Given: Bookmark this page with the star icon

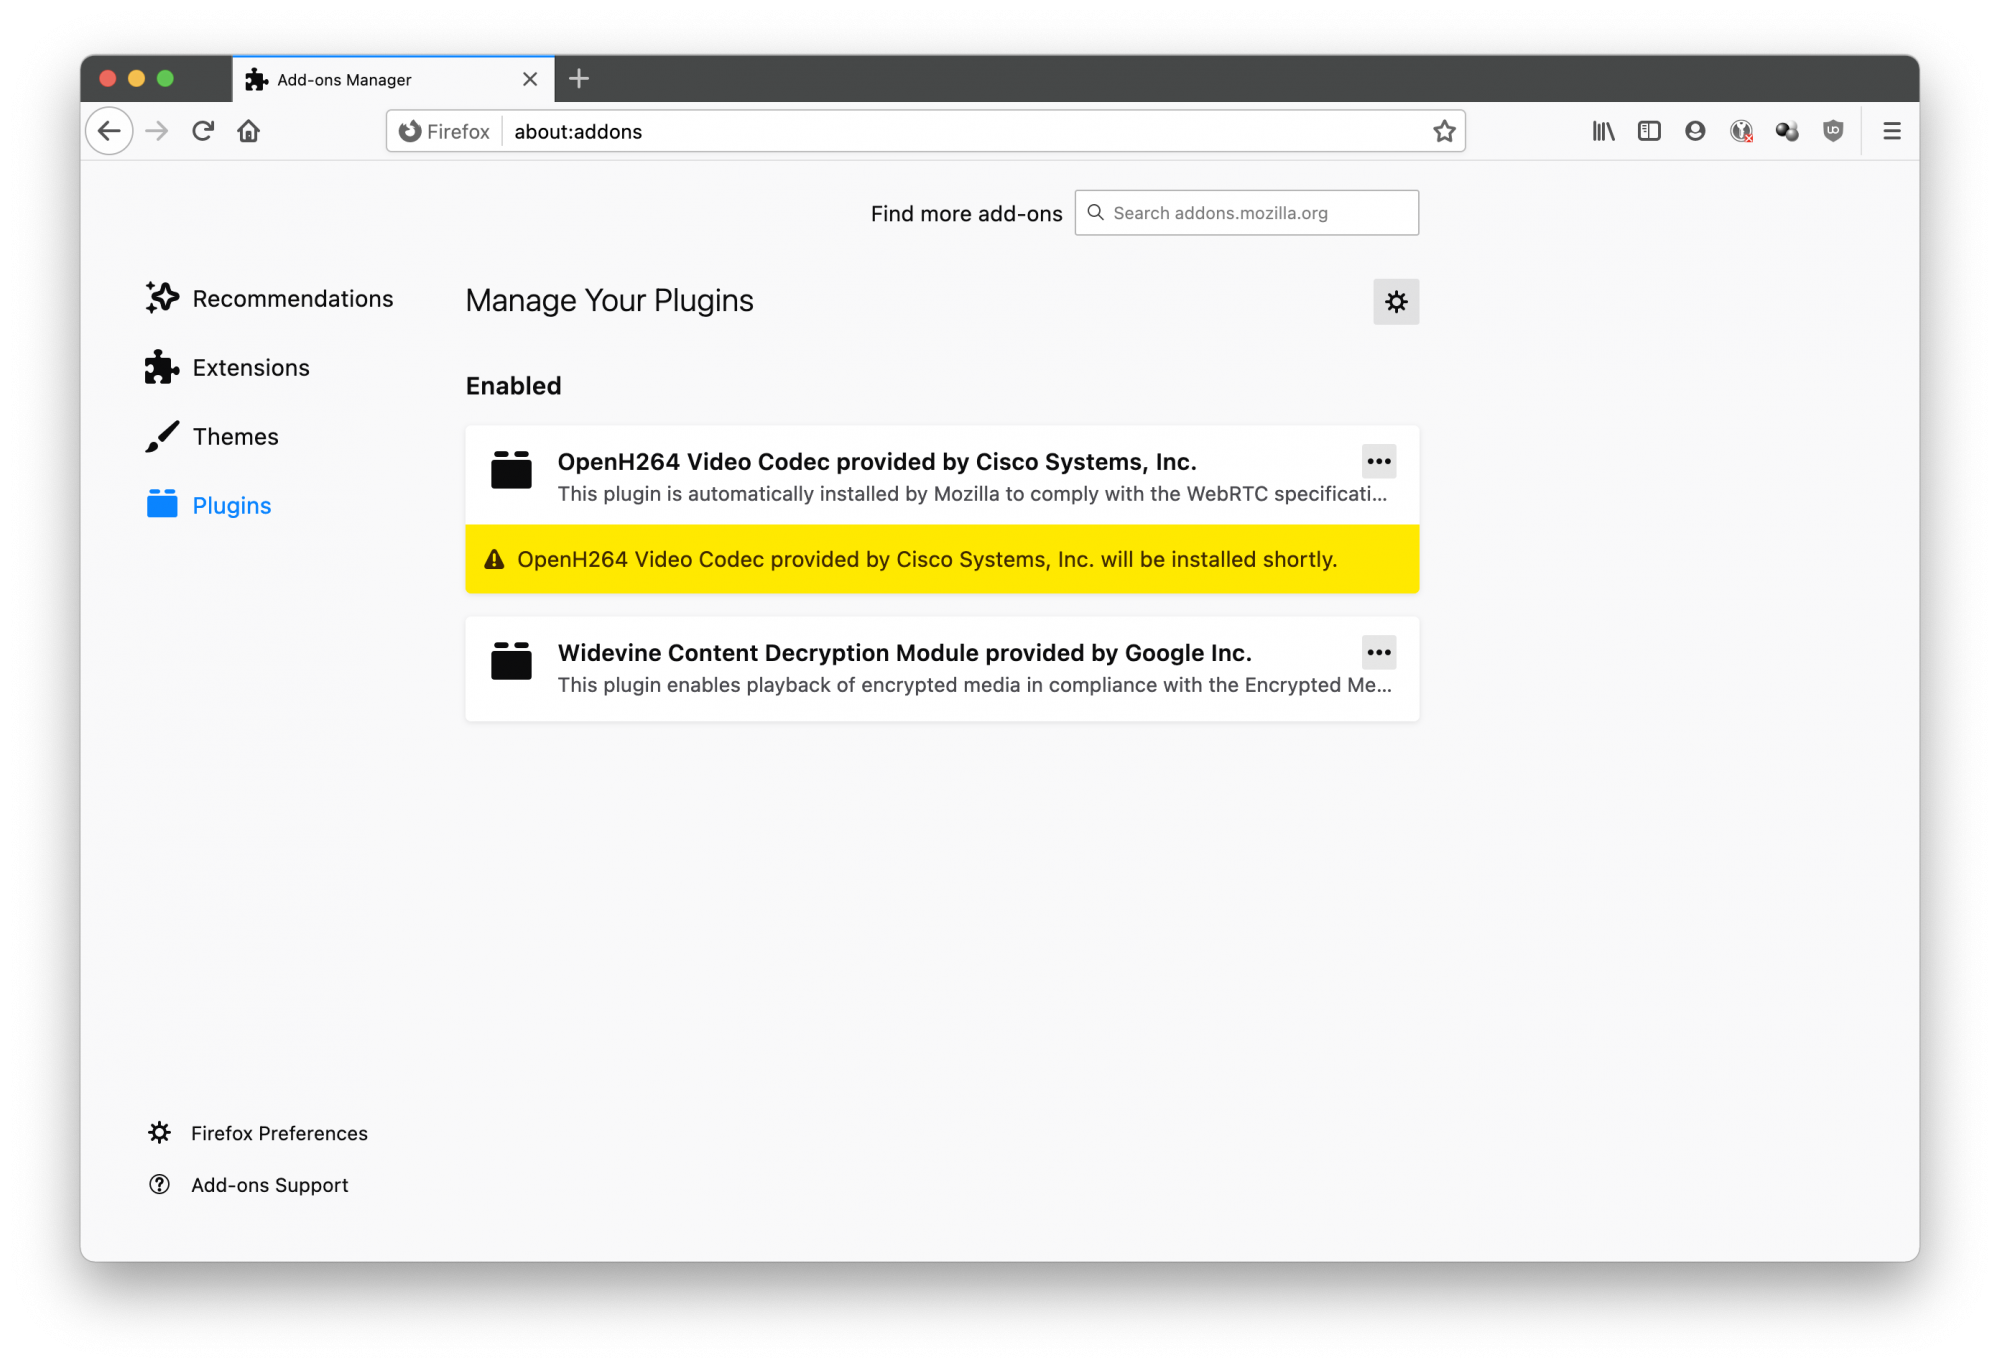Looking at the screenshot, I should 1444,131.
